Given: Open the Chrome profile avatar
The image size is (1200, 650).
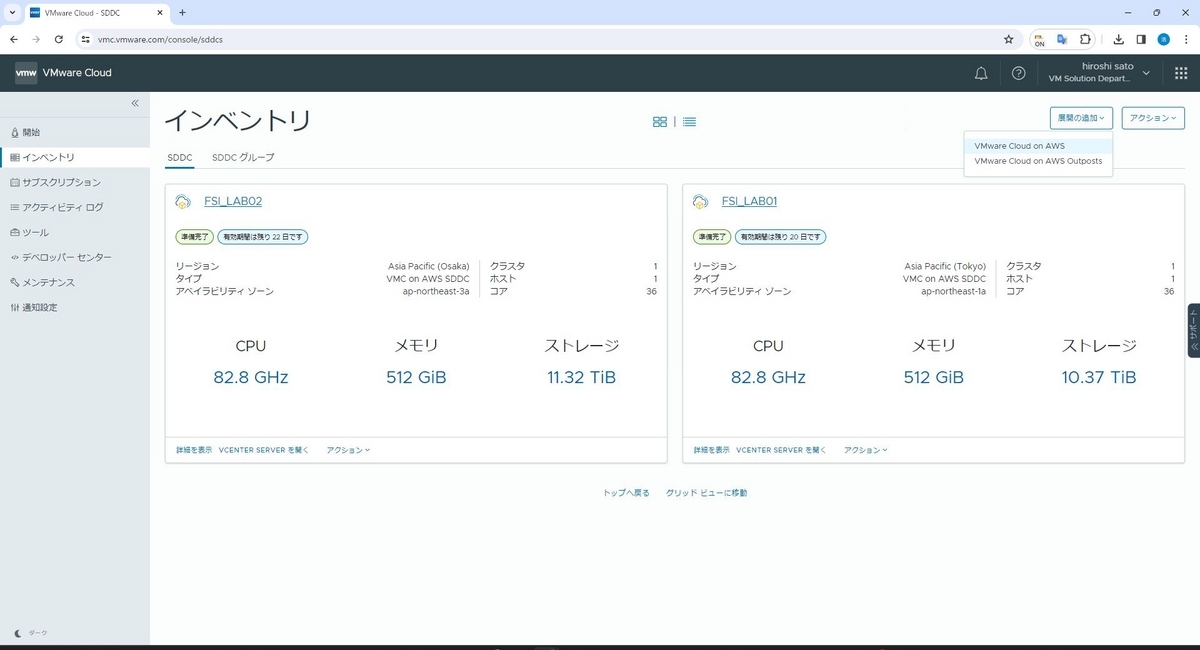Looking at the screenshot, I should click(1163, 39).
